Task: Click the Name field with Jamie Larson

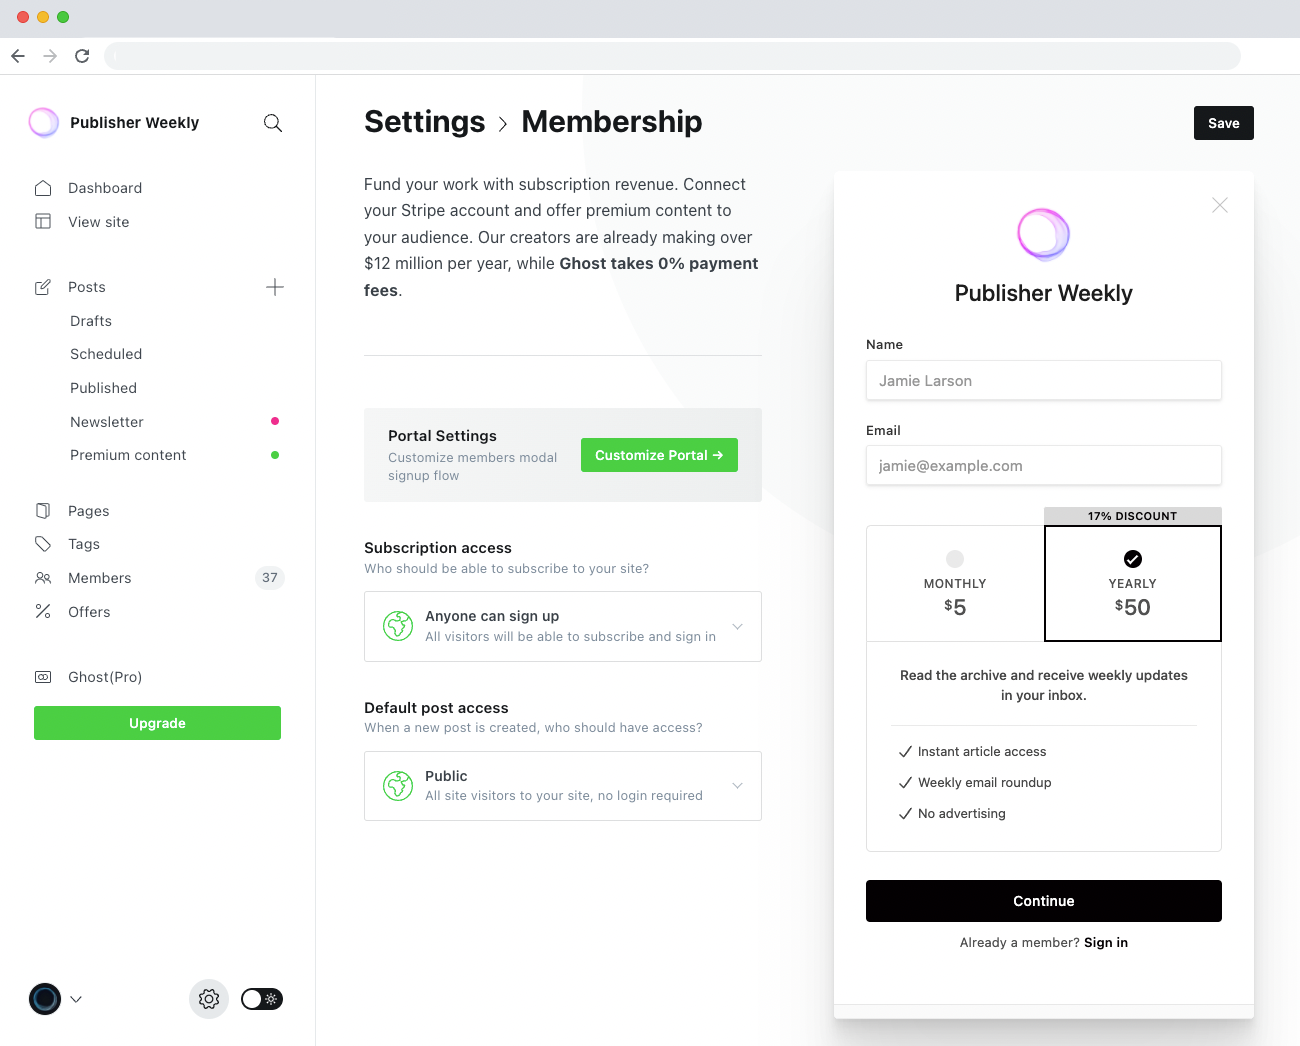Action: (1044, 380)
